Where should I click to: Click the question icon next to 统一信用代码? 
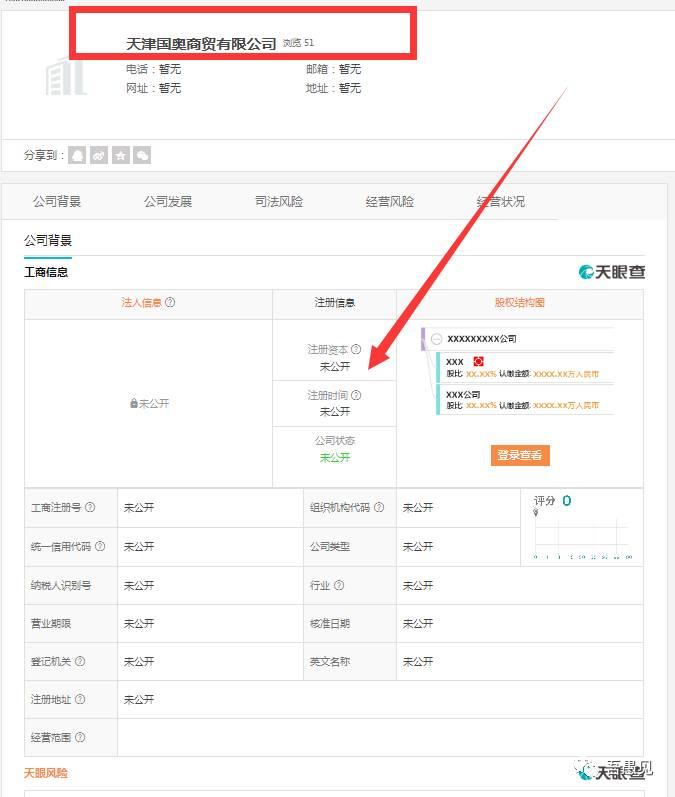[x=100, y=546]
